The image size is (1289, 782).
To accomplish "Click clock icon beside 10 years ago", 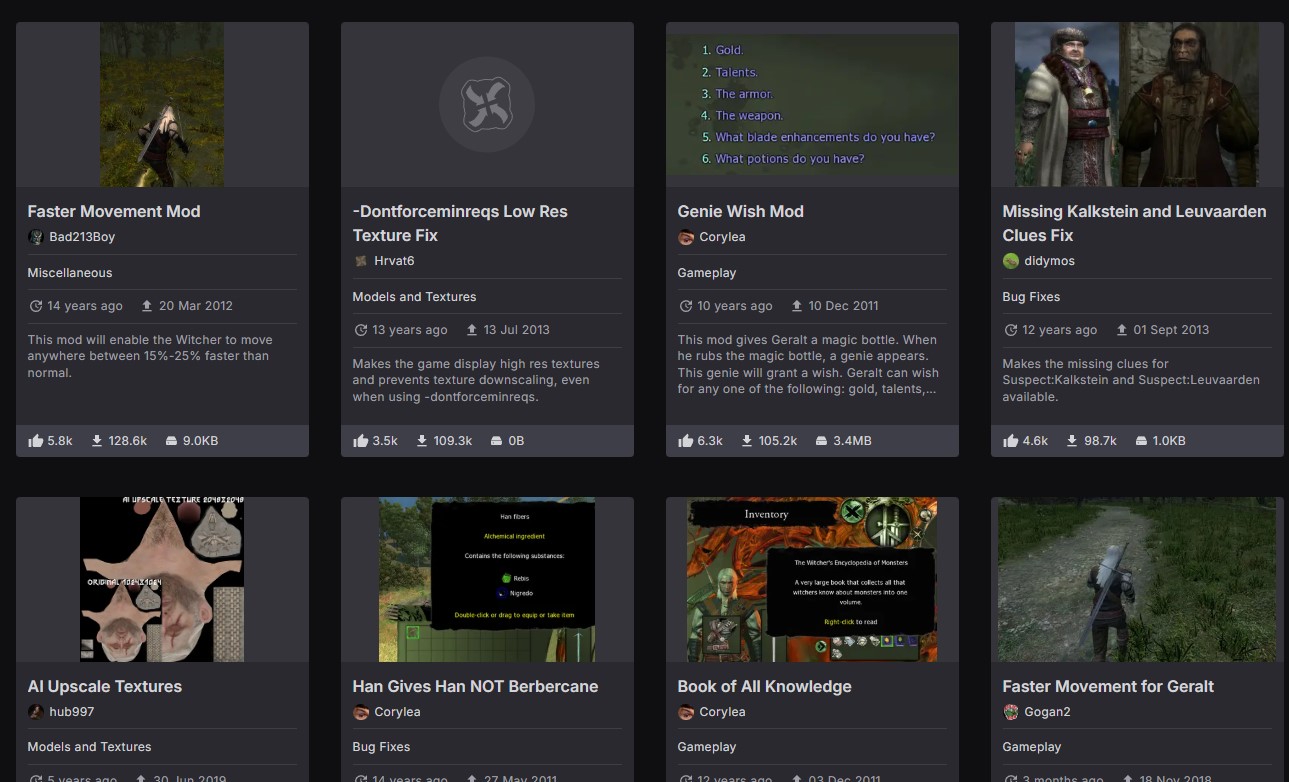I will coord(686,306).
